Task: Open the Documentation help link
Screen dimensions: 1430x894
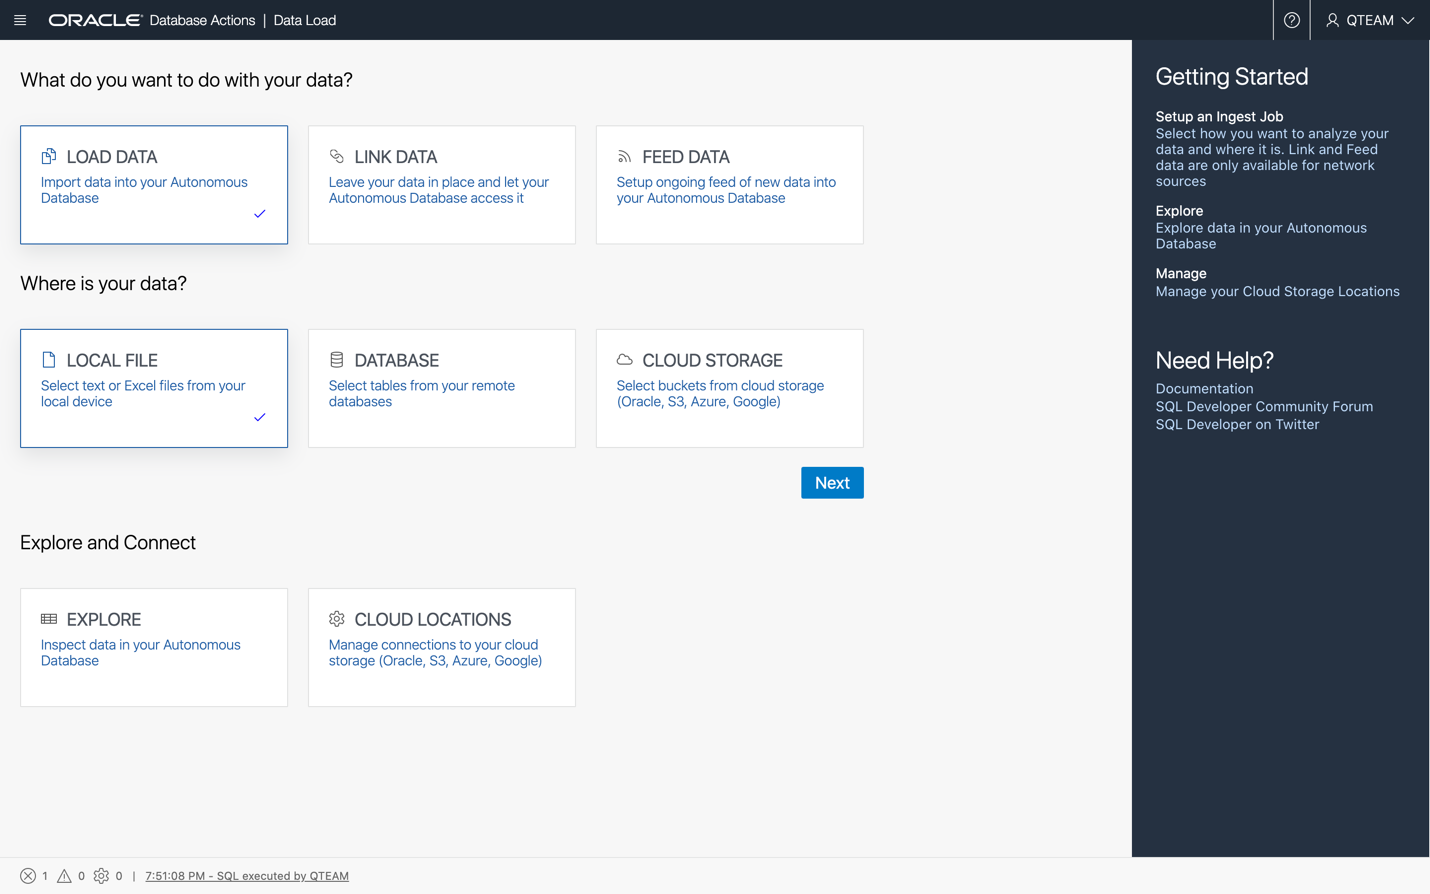Action: coord(1204,389)
